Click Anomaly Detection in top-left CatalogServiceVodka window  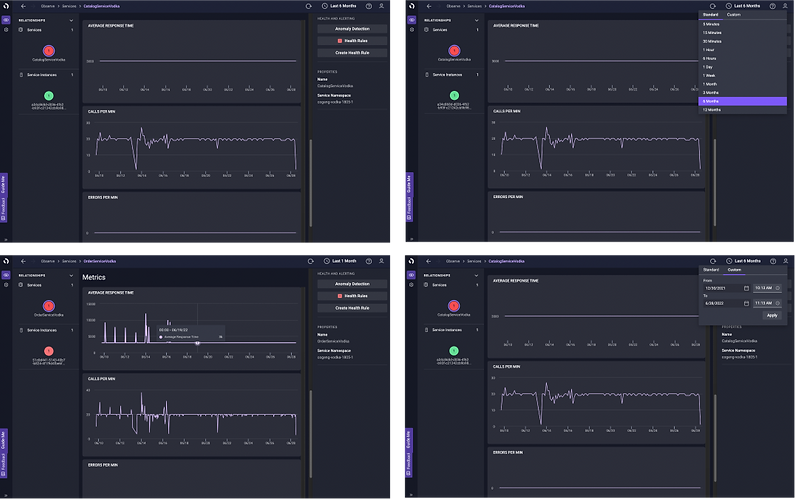click(x=352, y=29)
